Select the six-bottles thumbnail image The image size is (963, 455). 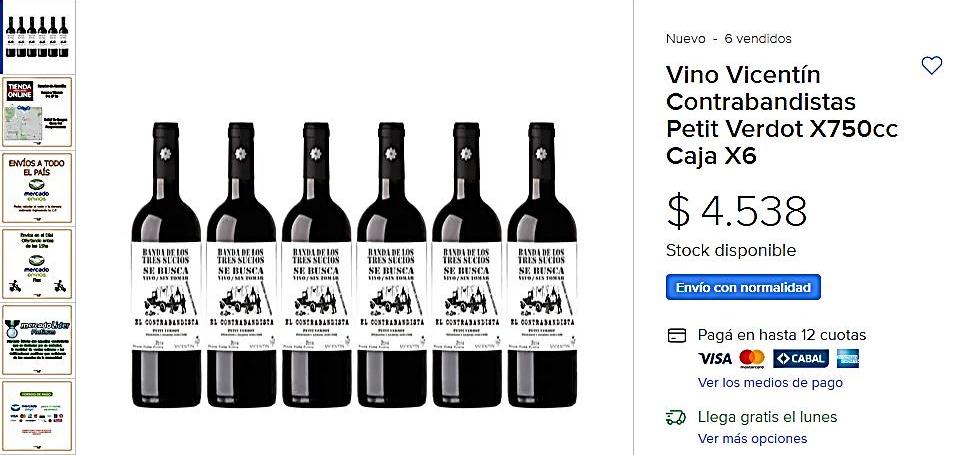tap(38, 36)
